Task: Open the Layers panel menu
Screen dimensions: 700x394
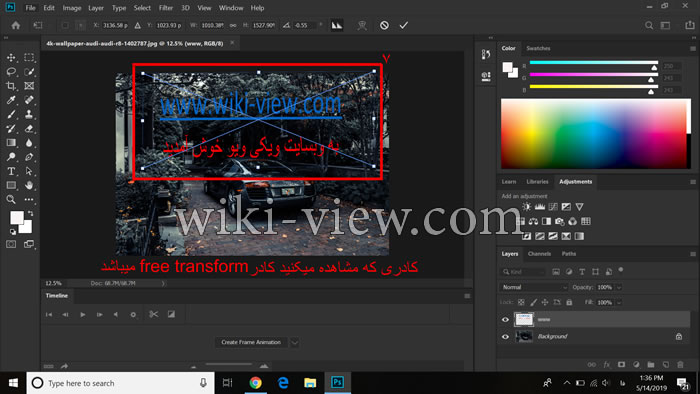Action: click(693, 254)
